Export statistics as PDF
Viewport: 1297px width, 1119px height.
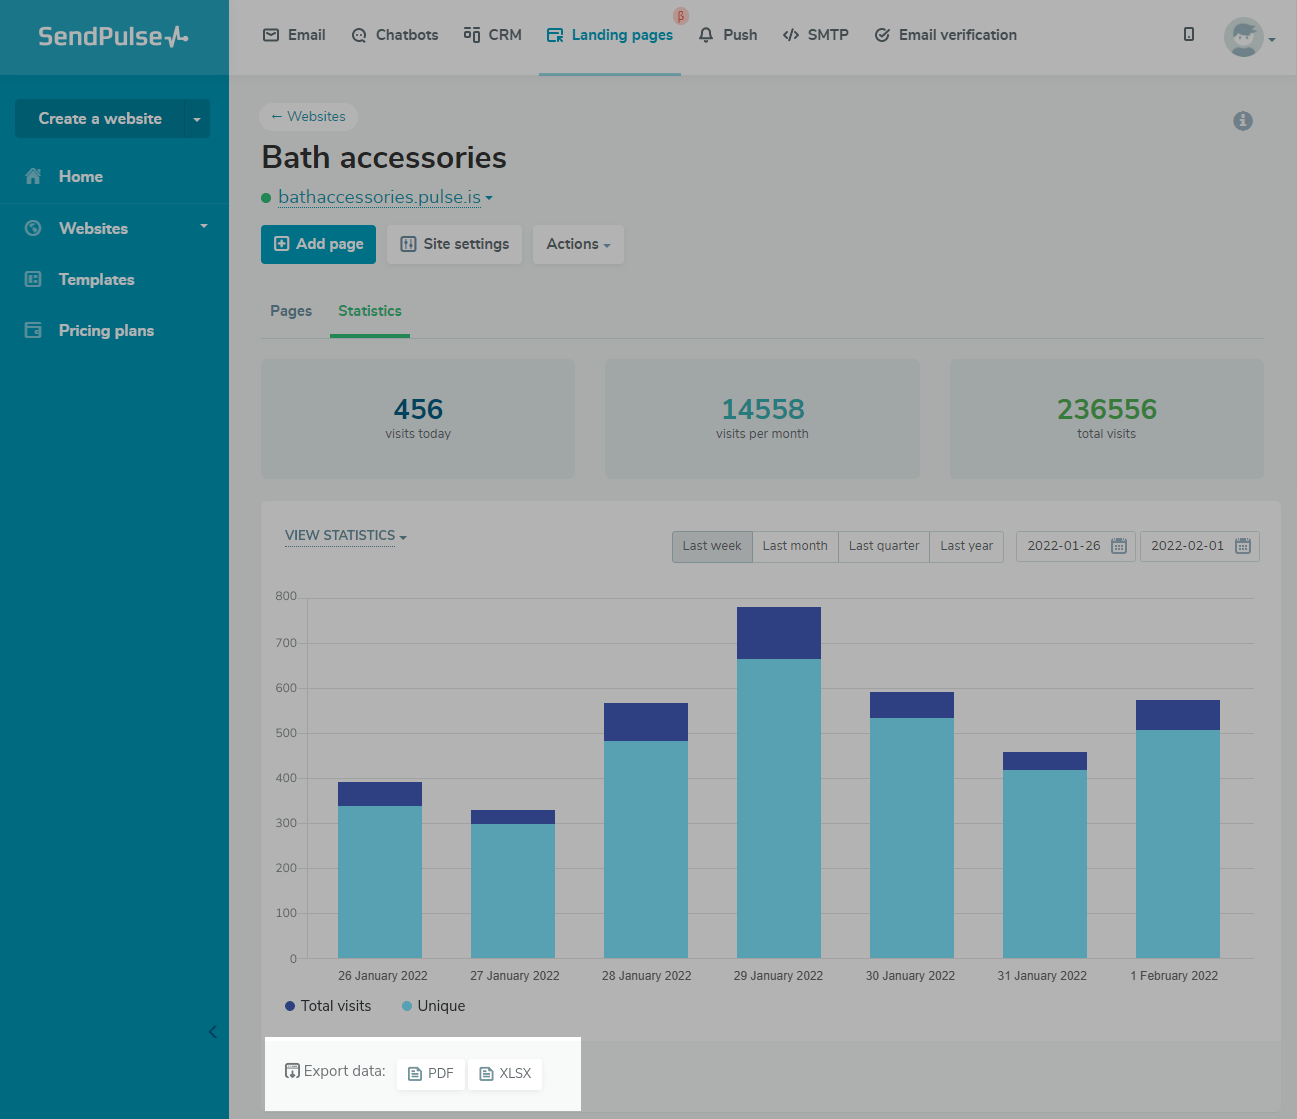click(431, 1073)
